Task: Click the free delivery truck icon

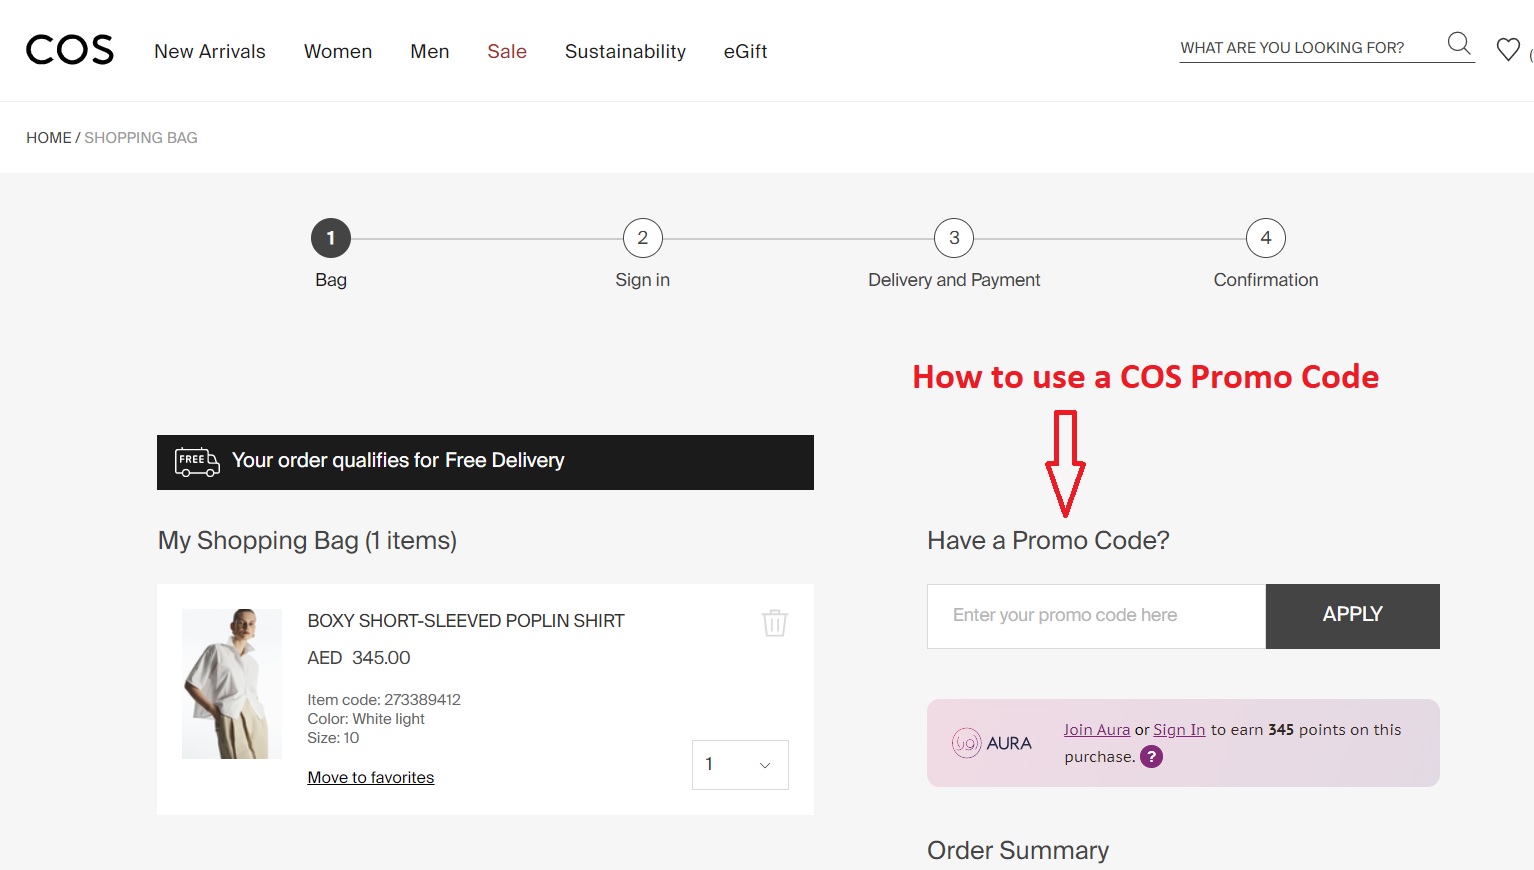Action: (196, 461)
